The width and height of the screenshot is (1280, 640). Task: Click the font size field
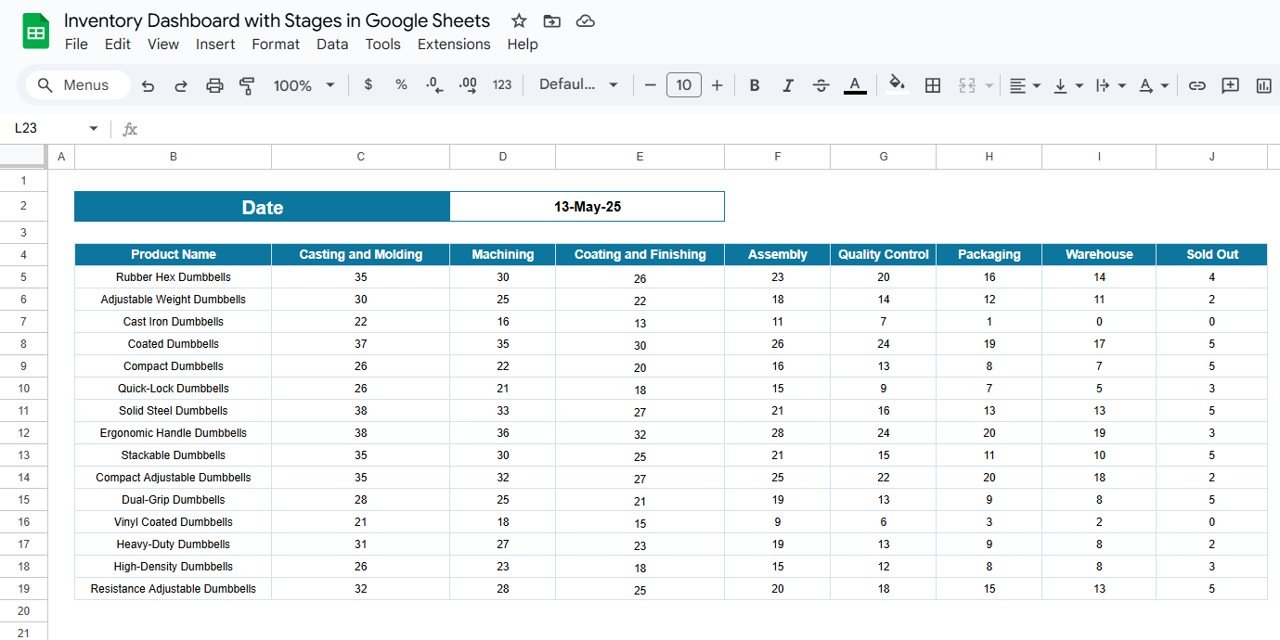tap(684, 85)
